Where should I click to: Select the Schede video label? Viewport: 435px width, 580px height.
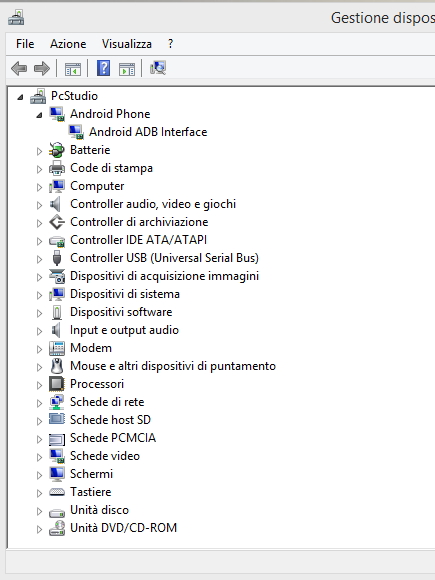coord(105,456)
